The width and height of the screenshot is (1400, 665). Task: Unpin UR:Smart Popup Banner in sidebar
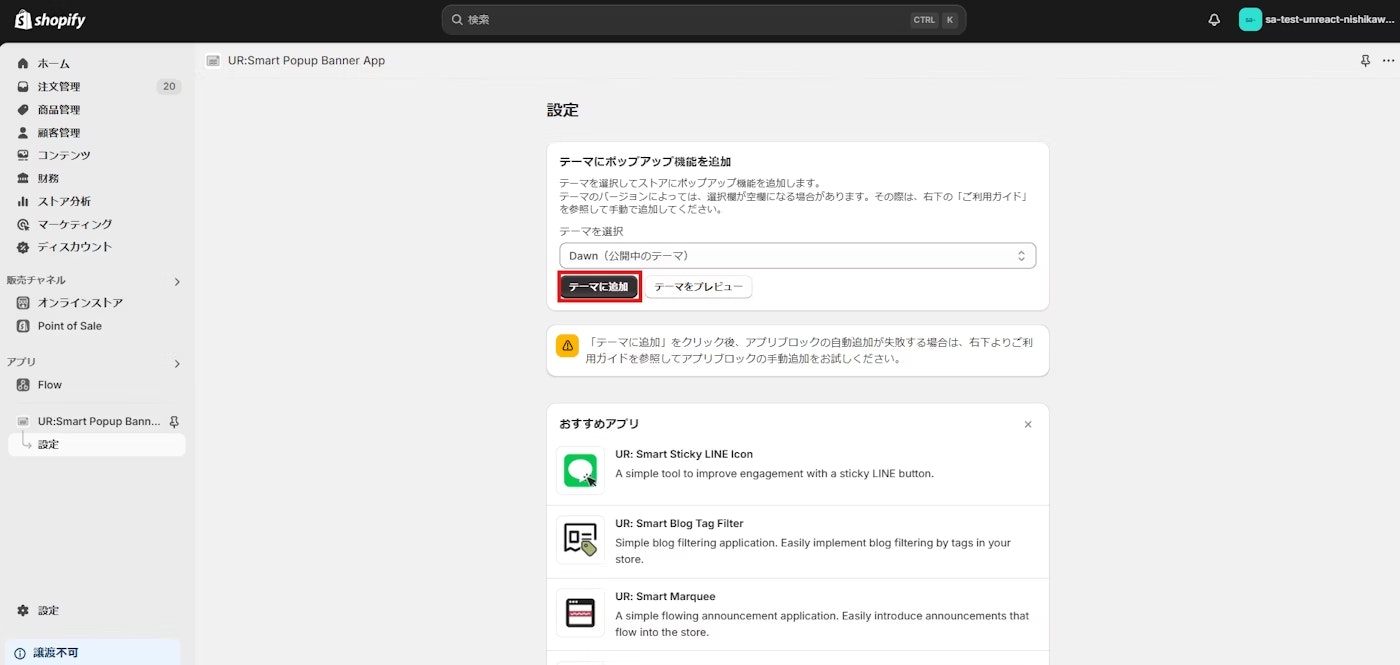click(x=174, y=422)
